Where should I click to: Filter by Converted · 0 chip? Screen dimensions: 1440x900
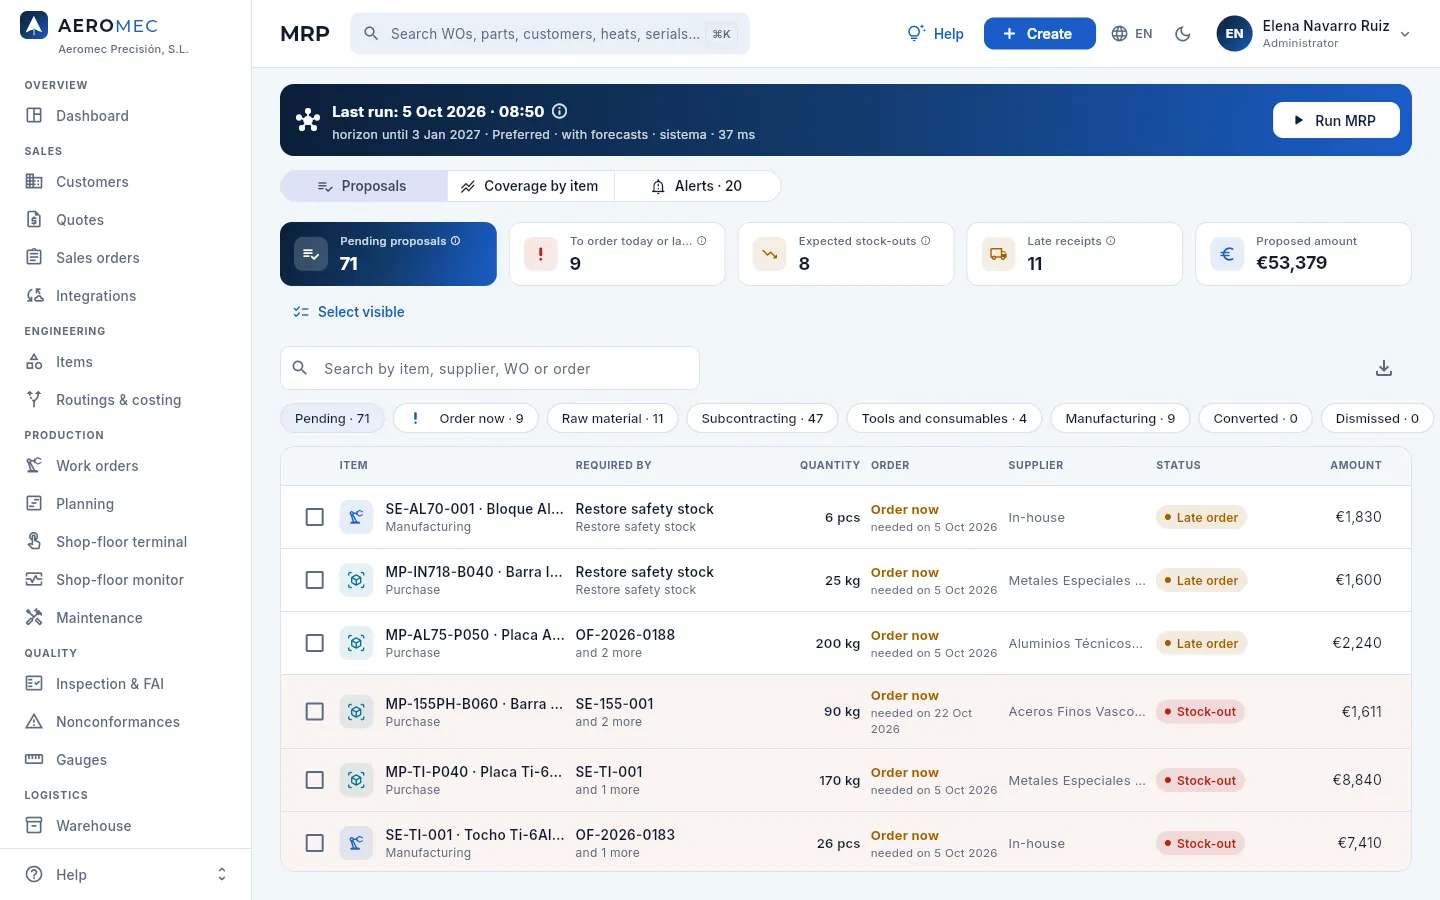[x=1256, y=419]
